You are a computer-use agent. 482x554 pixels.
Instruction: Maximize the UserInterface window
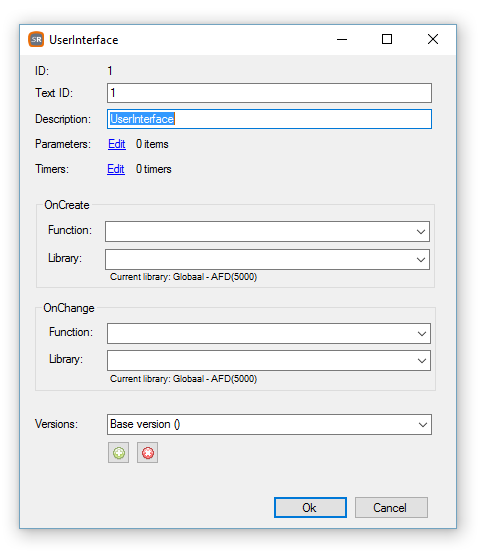point(387,39)
